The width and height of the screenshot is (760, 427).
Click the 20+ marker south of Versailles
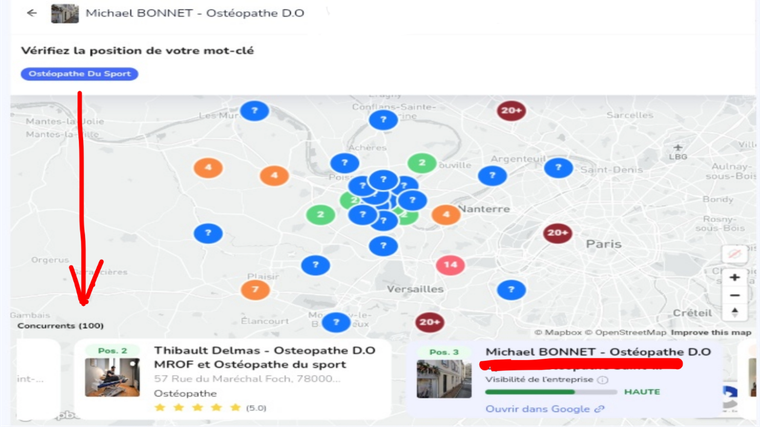tap(429, 322)
